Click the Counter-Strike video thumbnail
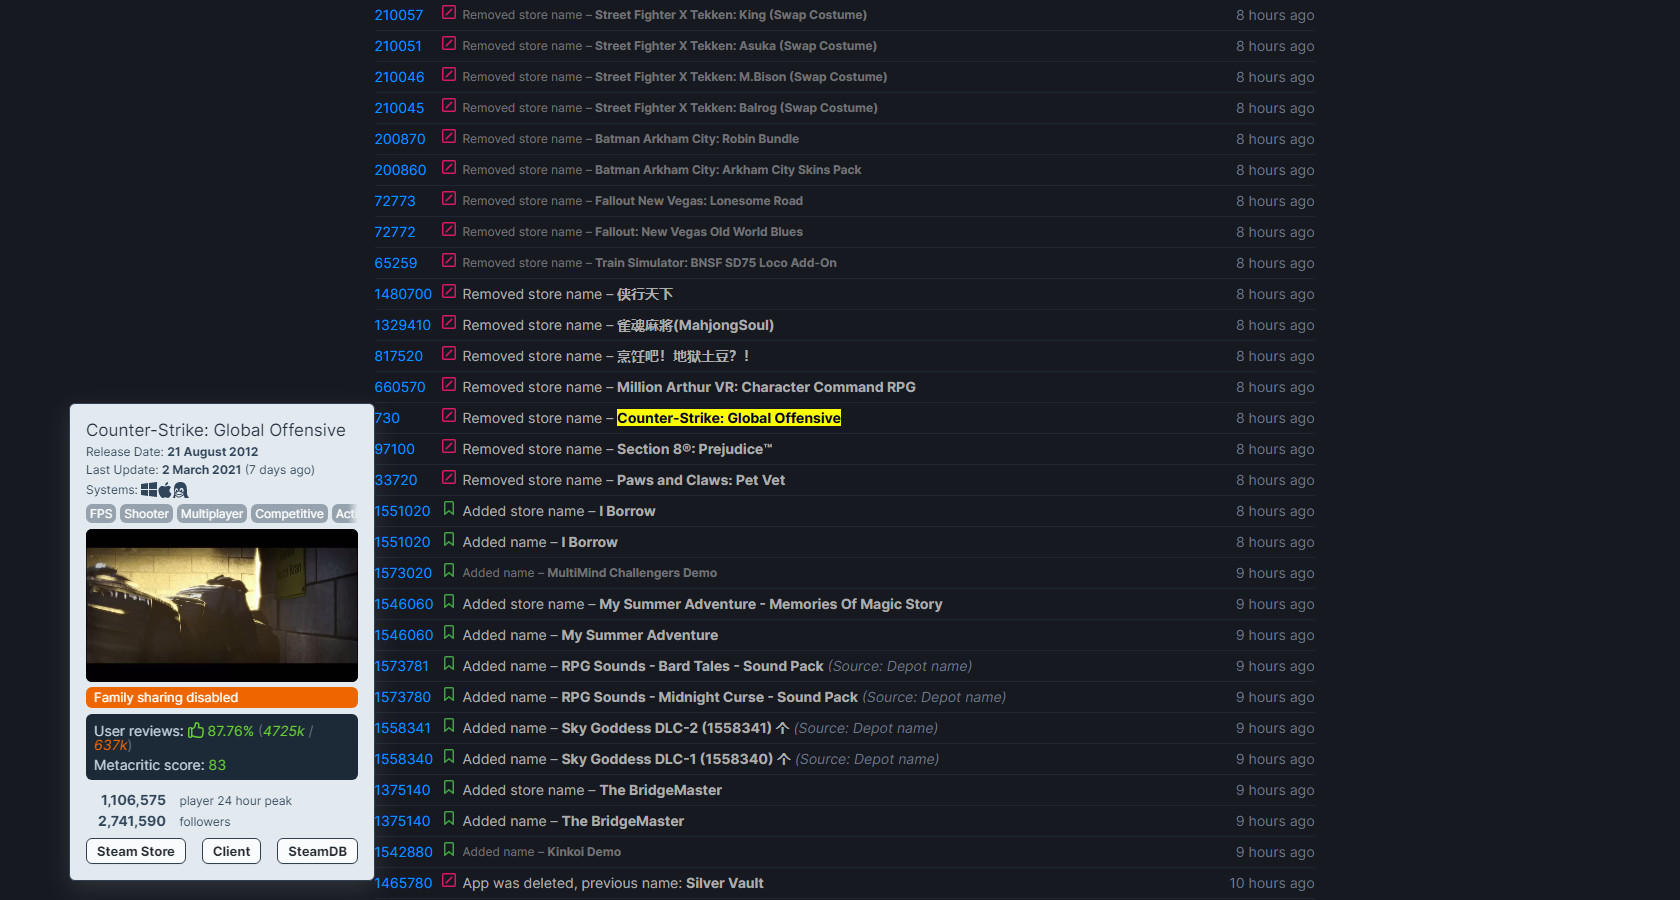The width and height of the screenshot is (1680, 900). click(x=222, y=606)
